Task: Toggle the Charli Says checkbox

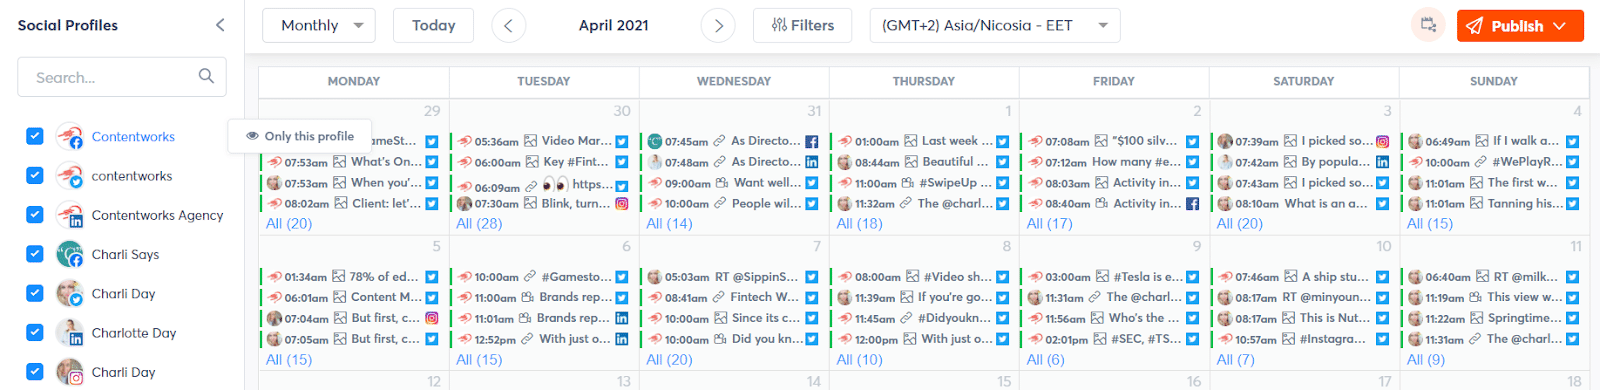Action: point(35,254)
